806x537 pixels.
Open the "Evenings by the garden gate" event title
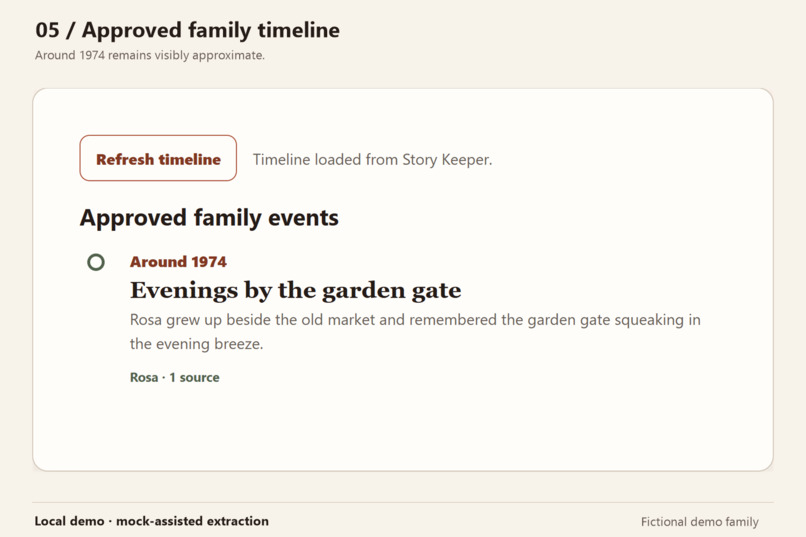point(296,290)
